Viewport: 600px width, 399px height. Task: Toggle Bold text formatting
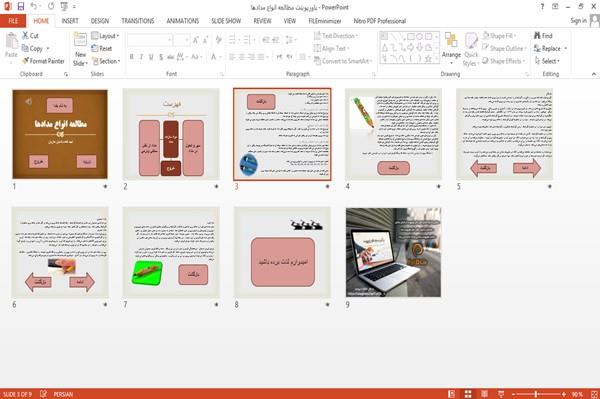(132, 57)
